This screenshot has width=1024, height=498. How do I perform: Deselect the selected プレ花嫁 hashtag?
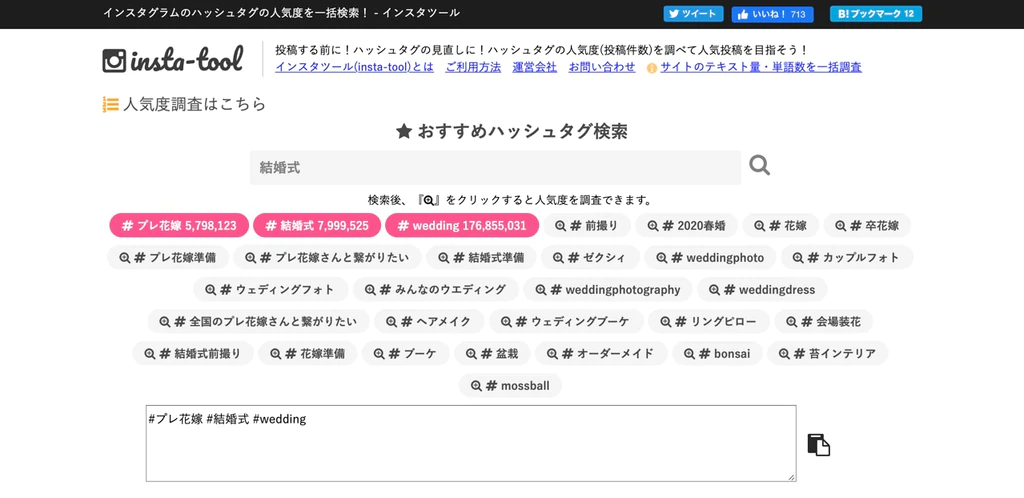[x=179, y=226]
